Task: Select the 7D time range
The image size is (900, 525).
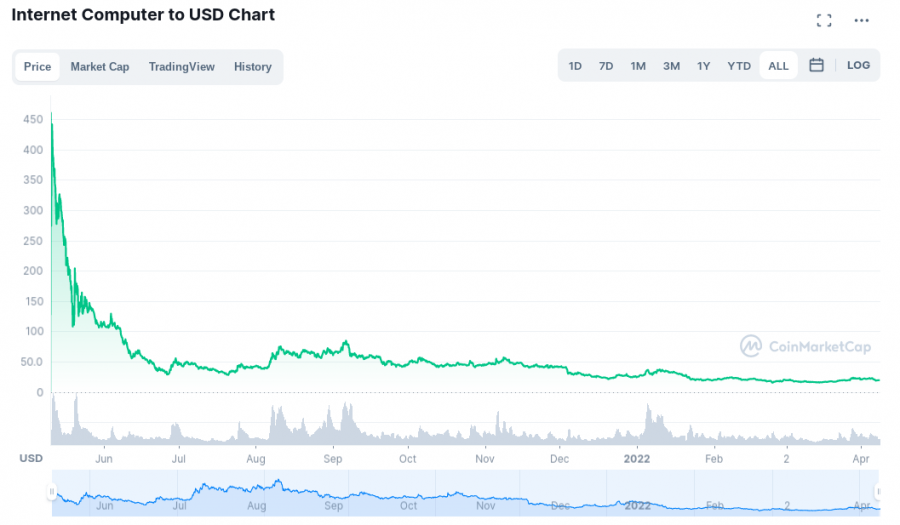Action: tap(606, 66)
